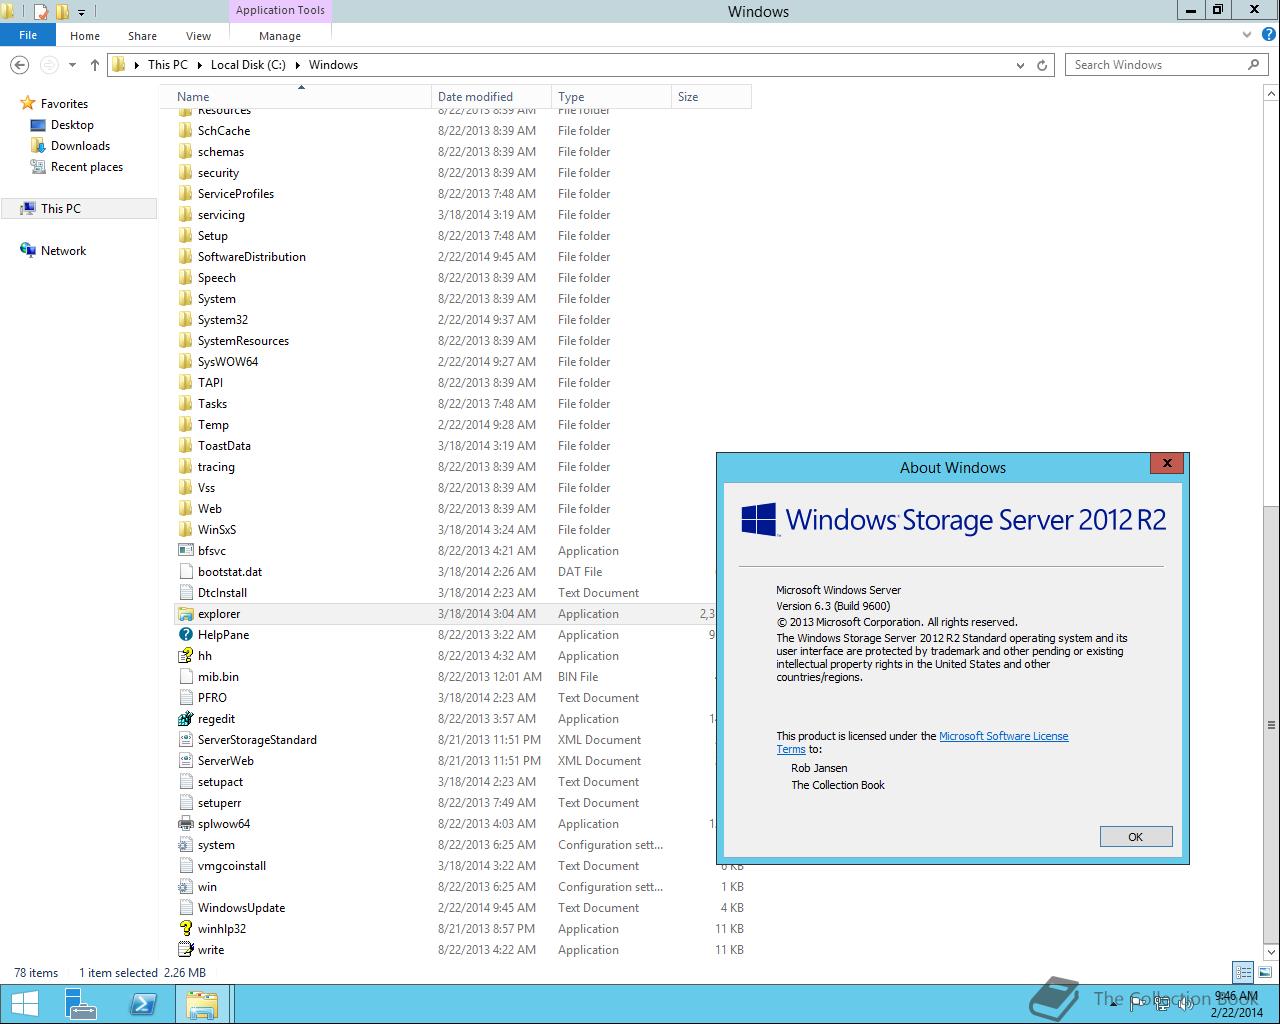Expand recent locations dropdown arrow
Screen dimensions: 1280x1024
point(72,65)
